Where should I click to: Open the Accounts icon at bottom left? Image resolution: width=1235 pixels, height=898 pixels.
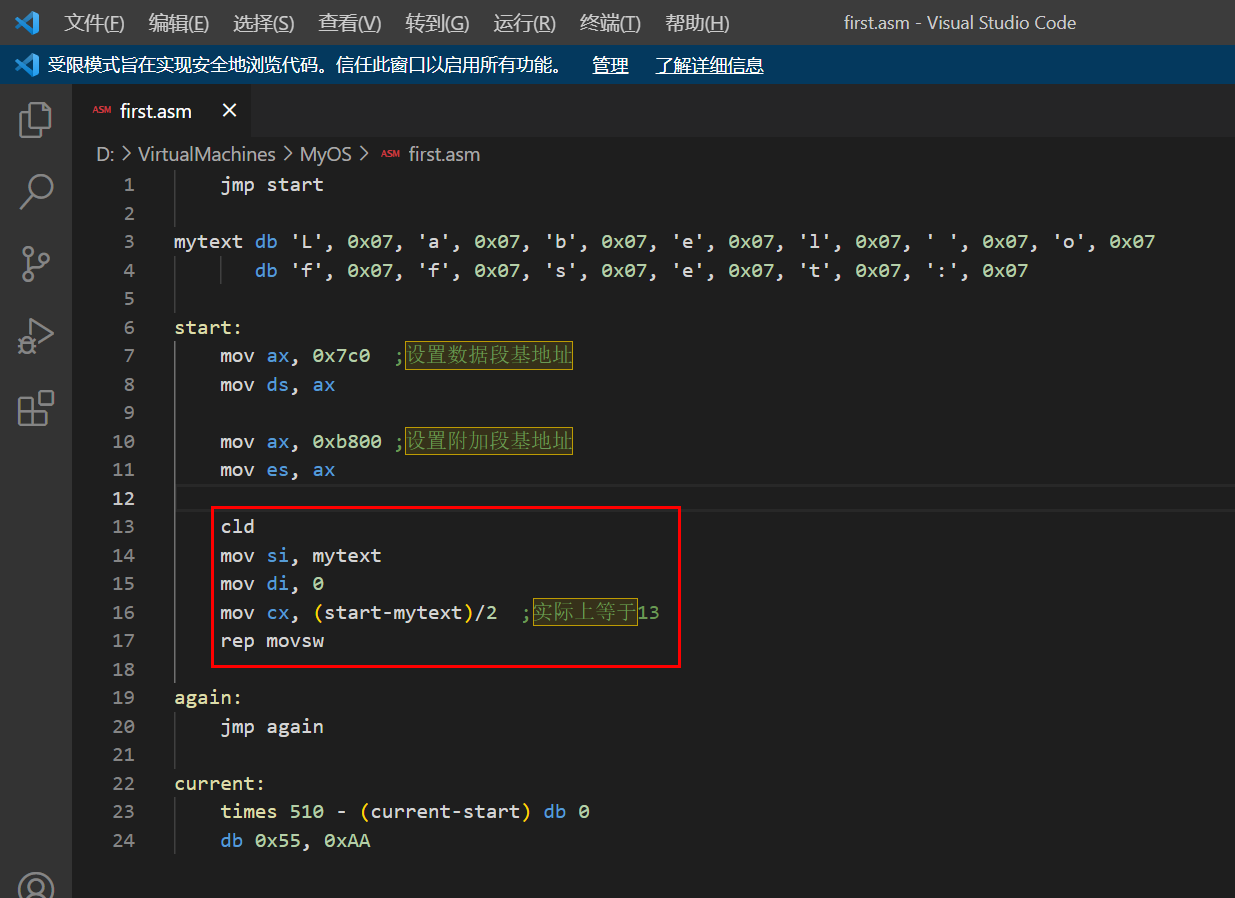point(36,886)
